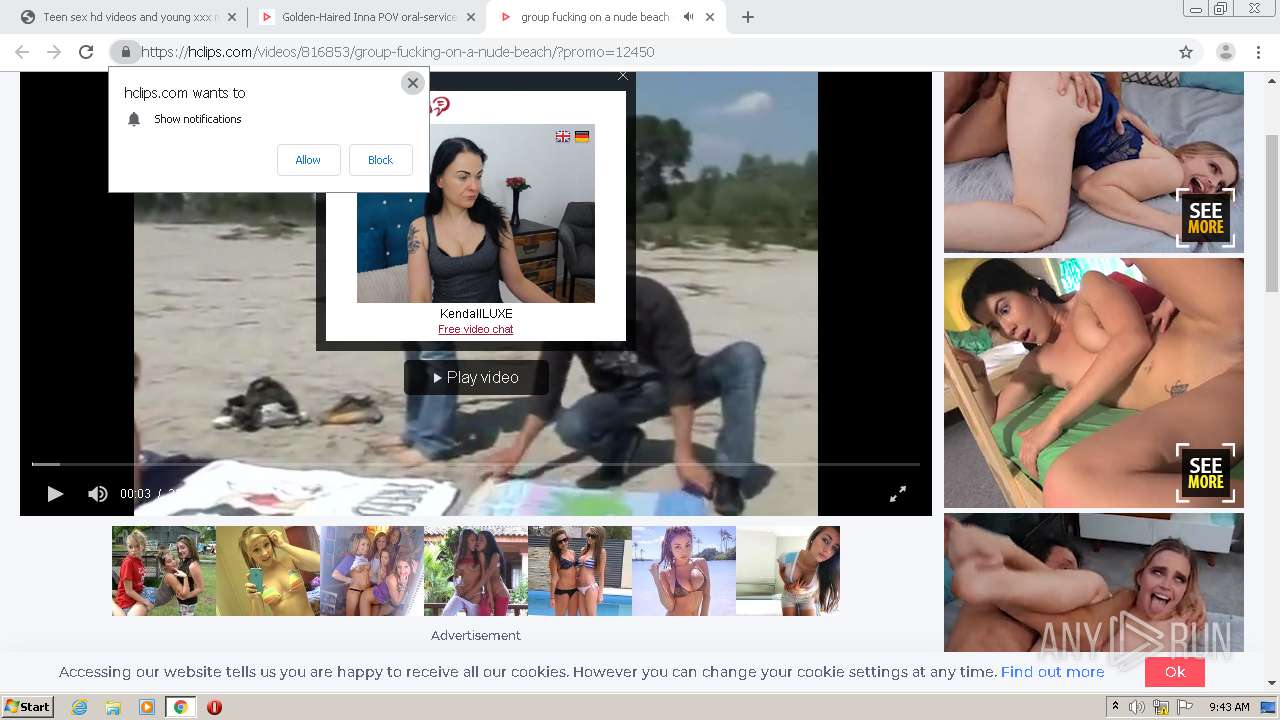1280x720 pixels.
Task: Reload the current page
Action: [86, 52]
